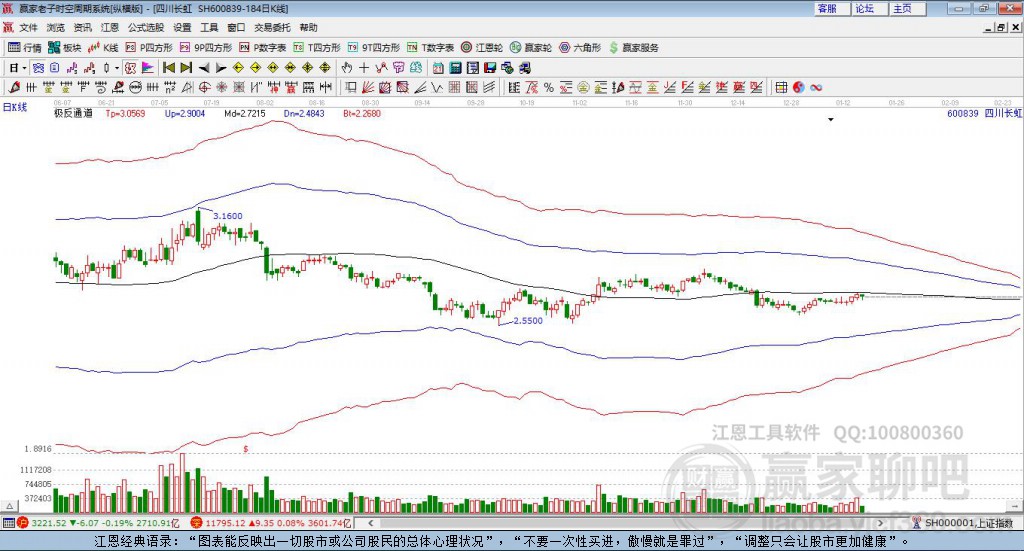The image size is (1024, 551).
Task: Open 赢家服务 with the dollar icon
Action: pyautogui.click(x=633, y=48)
